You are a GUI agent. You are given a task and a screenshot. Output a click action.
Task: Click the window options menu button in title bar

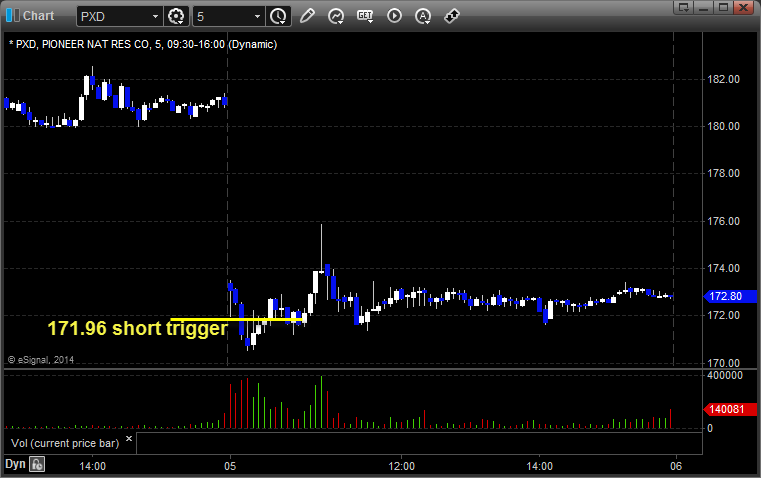pyautogui.click(x=684, y=7)
